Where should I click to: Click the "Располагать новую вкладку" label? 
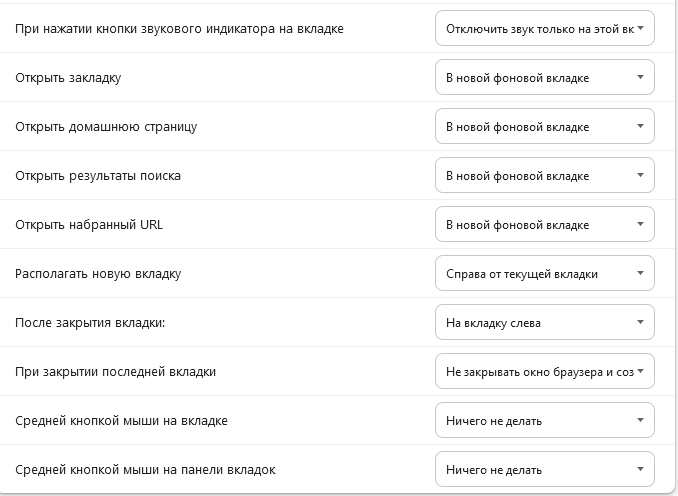coord(98,274)
